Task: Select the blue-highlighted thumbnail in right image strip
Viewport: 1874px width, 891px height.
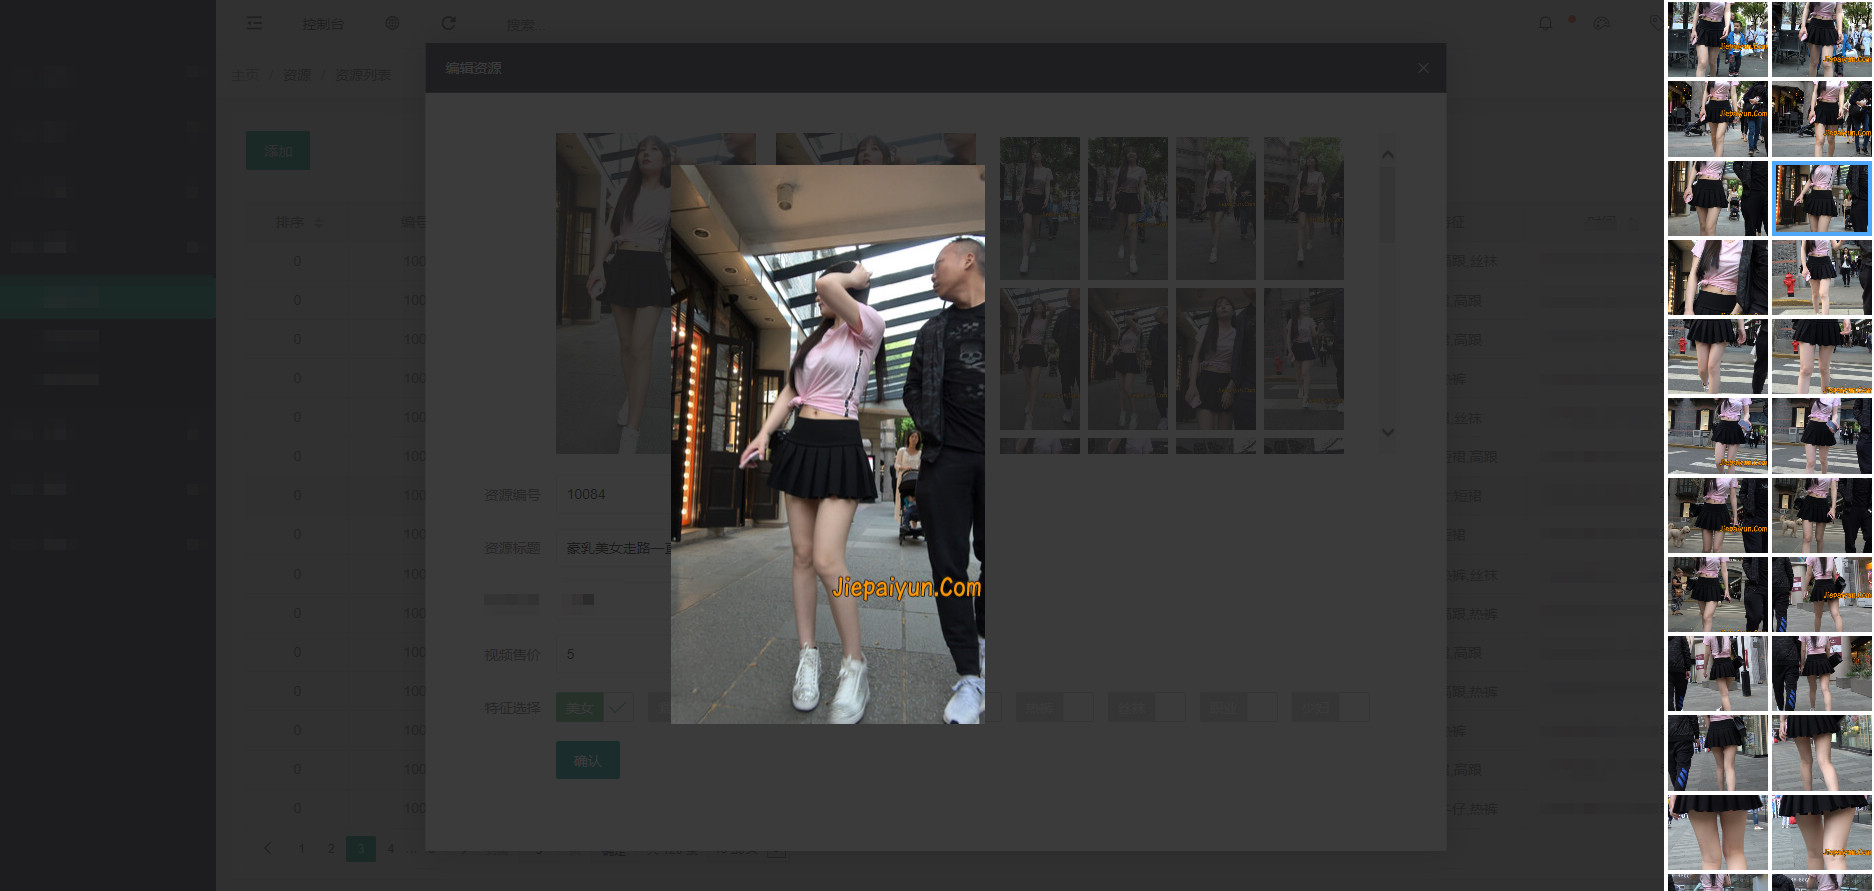Action: (1821, 198)
